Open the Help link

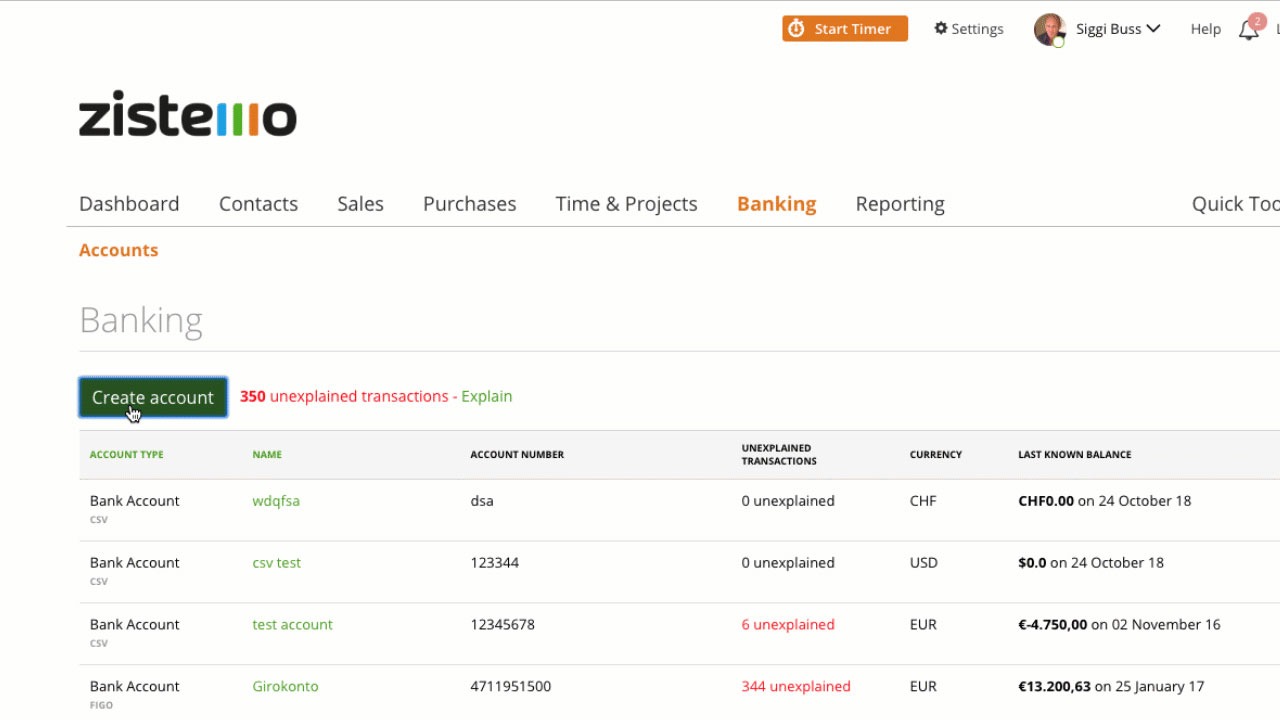click(x=1205, y=29)
